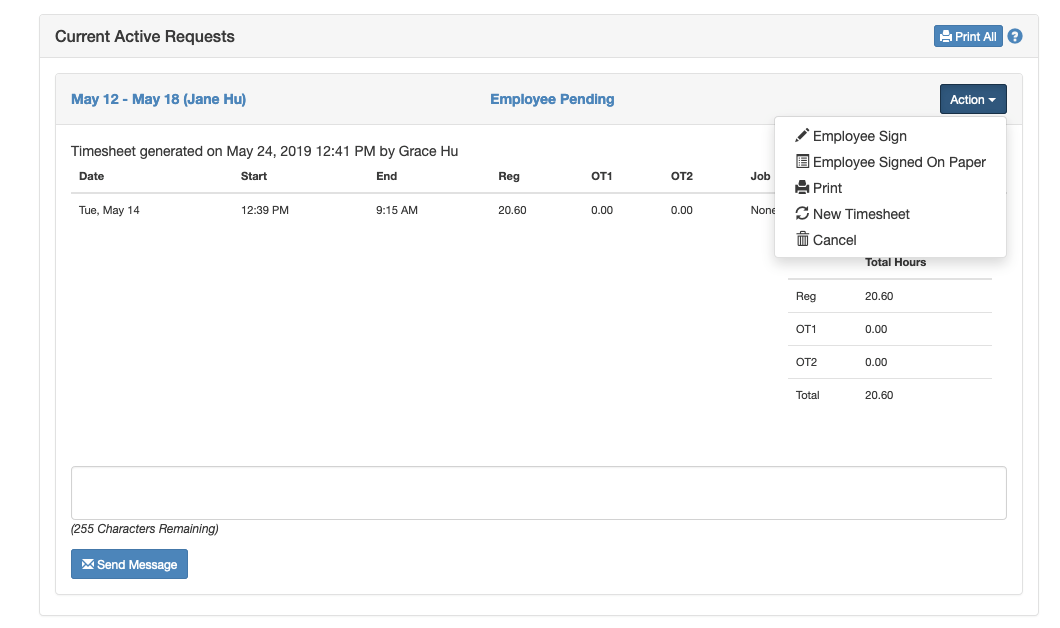
Task: Click the refresh icon for New Timesheet
Action: tap(802, 214)
